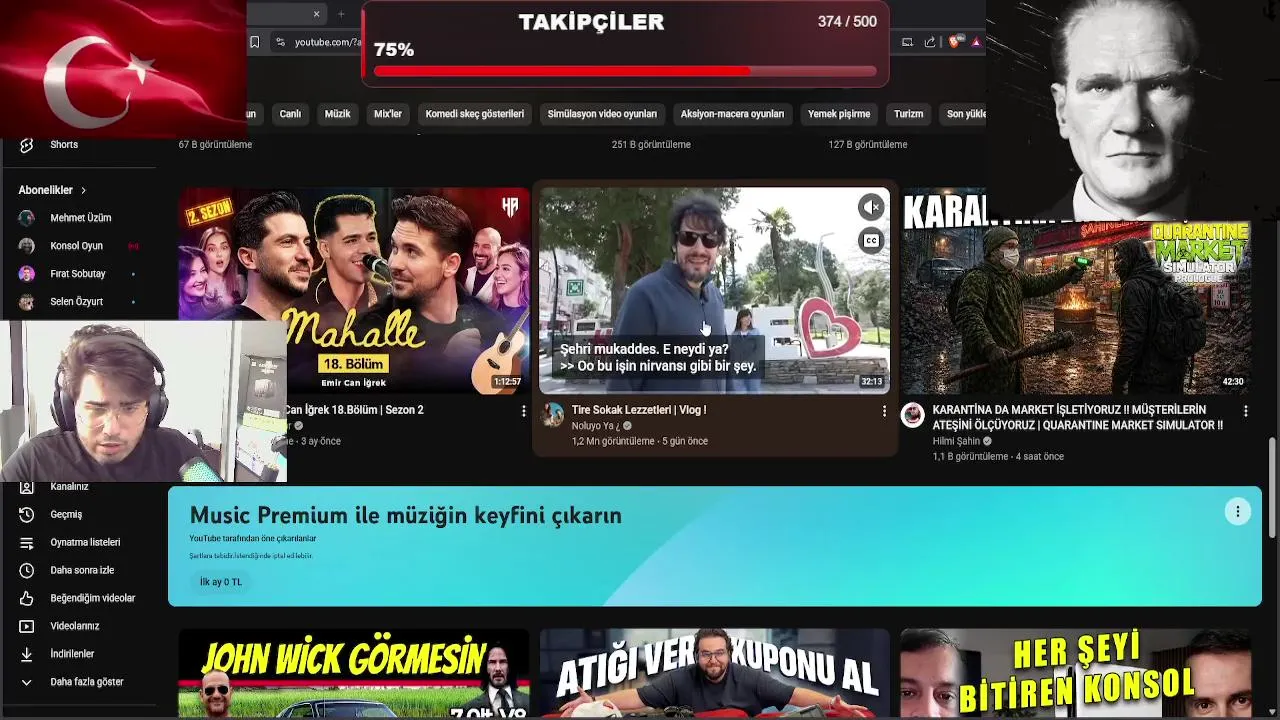Click the Geçmiş history clock icon
Viewport: 1280px width, 720px height.
pos(27,514)
